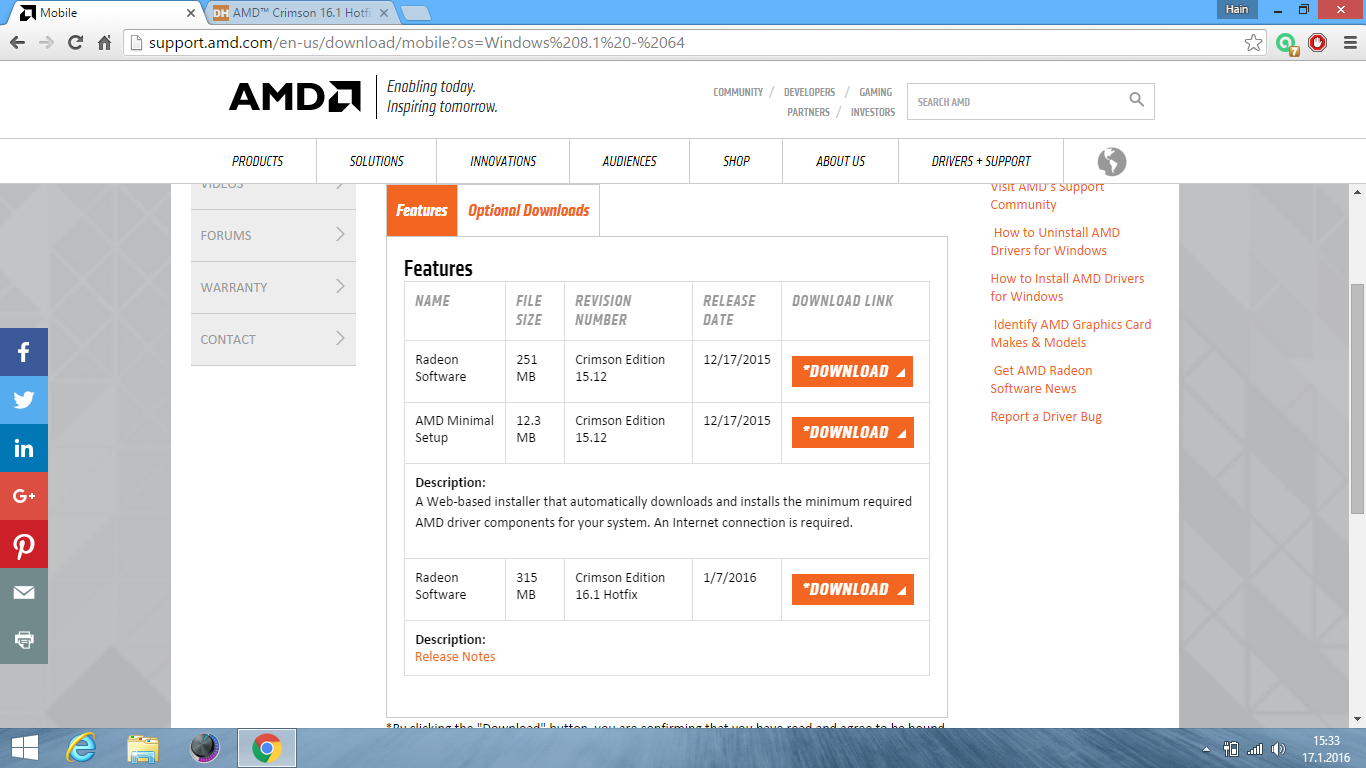This screenshot has width=1366, height=768.
Task: Share page on Facebook sidebar icon
Action: coord(24,352)
